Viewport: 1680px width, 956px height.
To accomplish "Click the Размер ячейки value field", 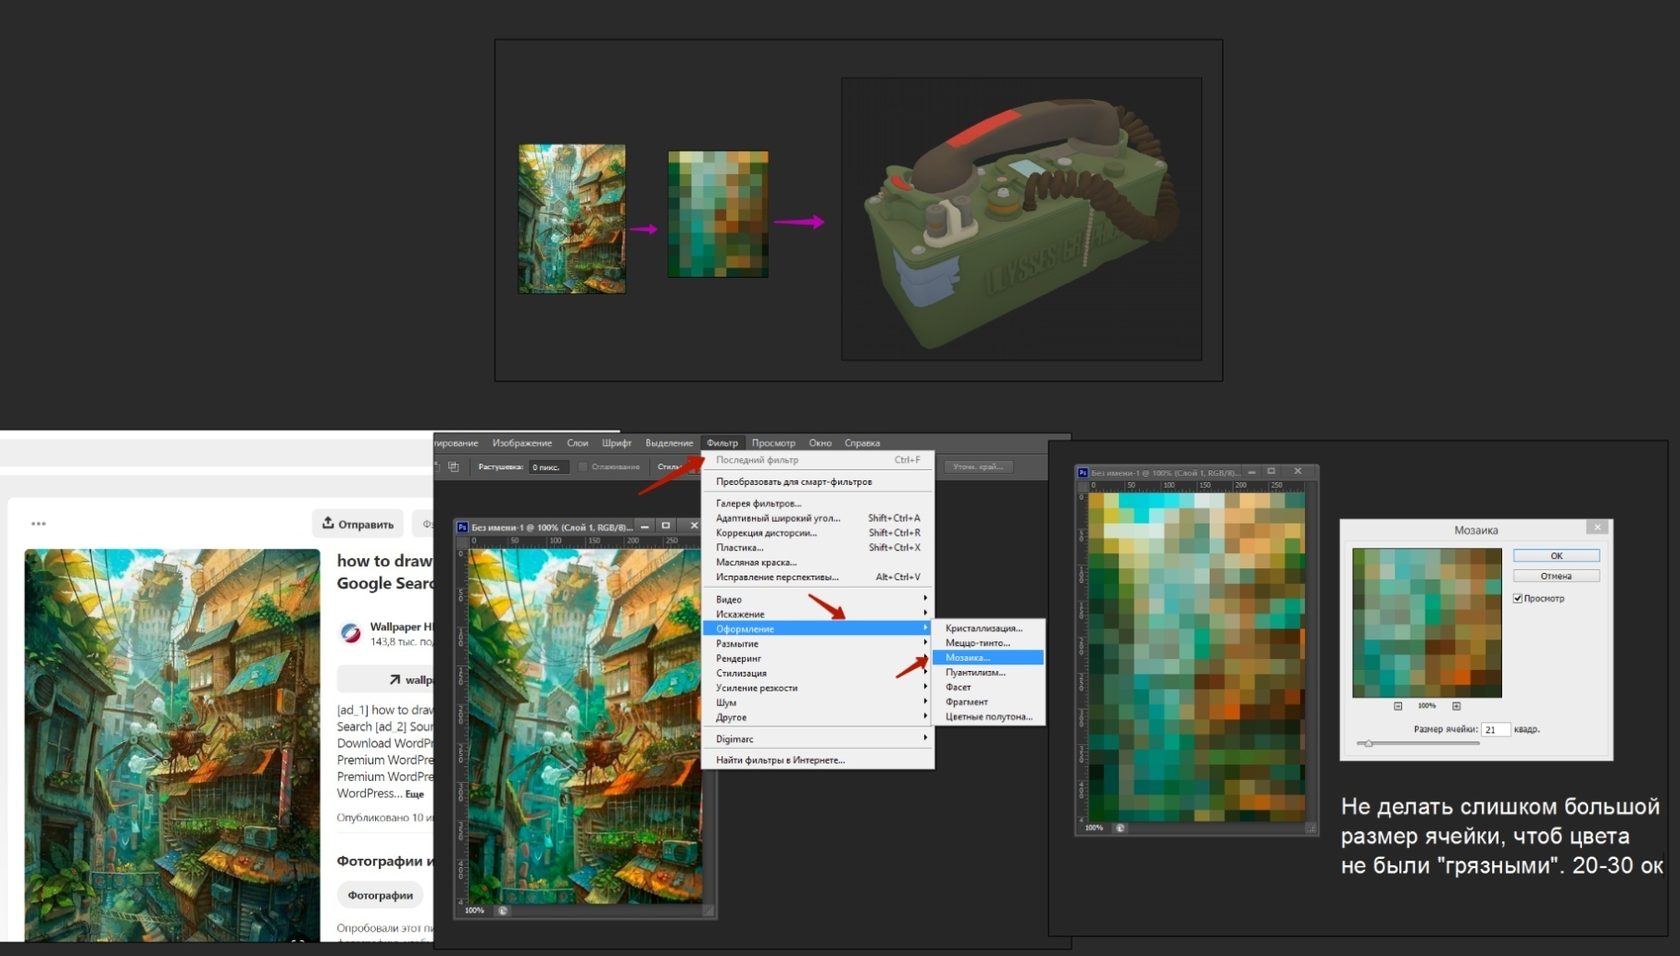I will click(x=1495, y=729).
